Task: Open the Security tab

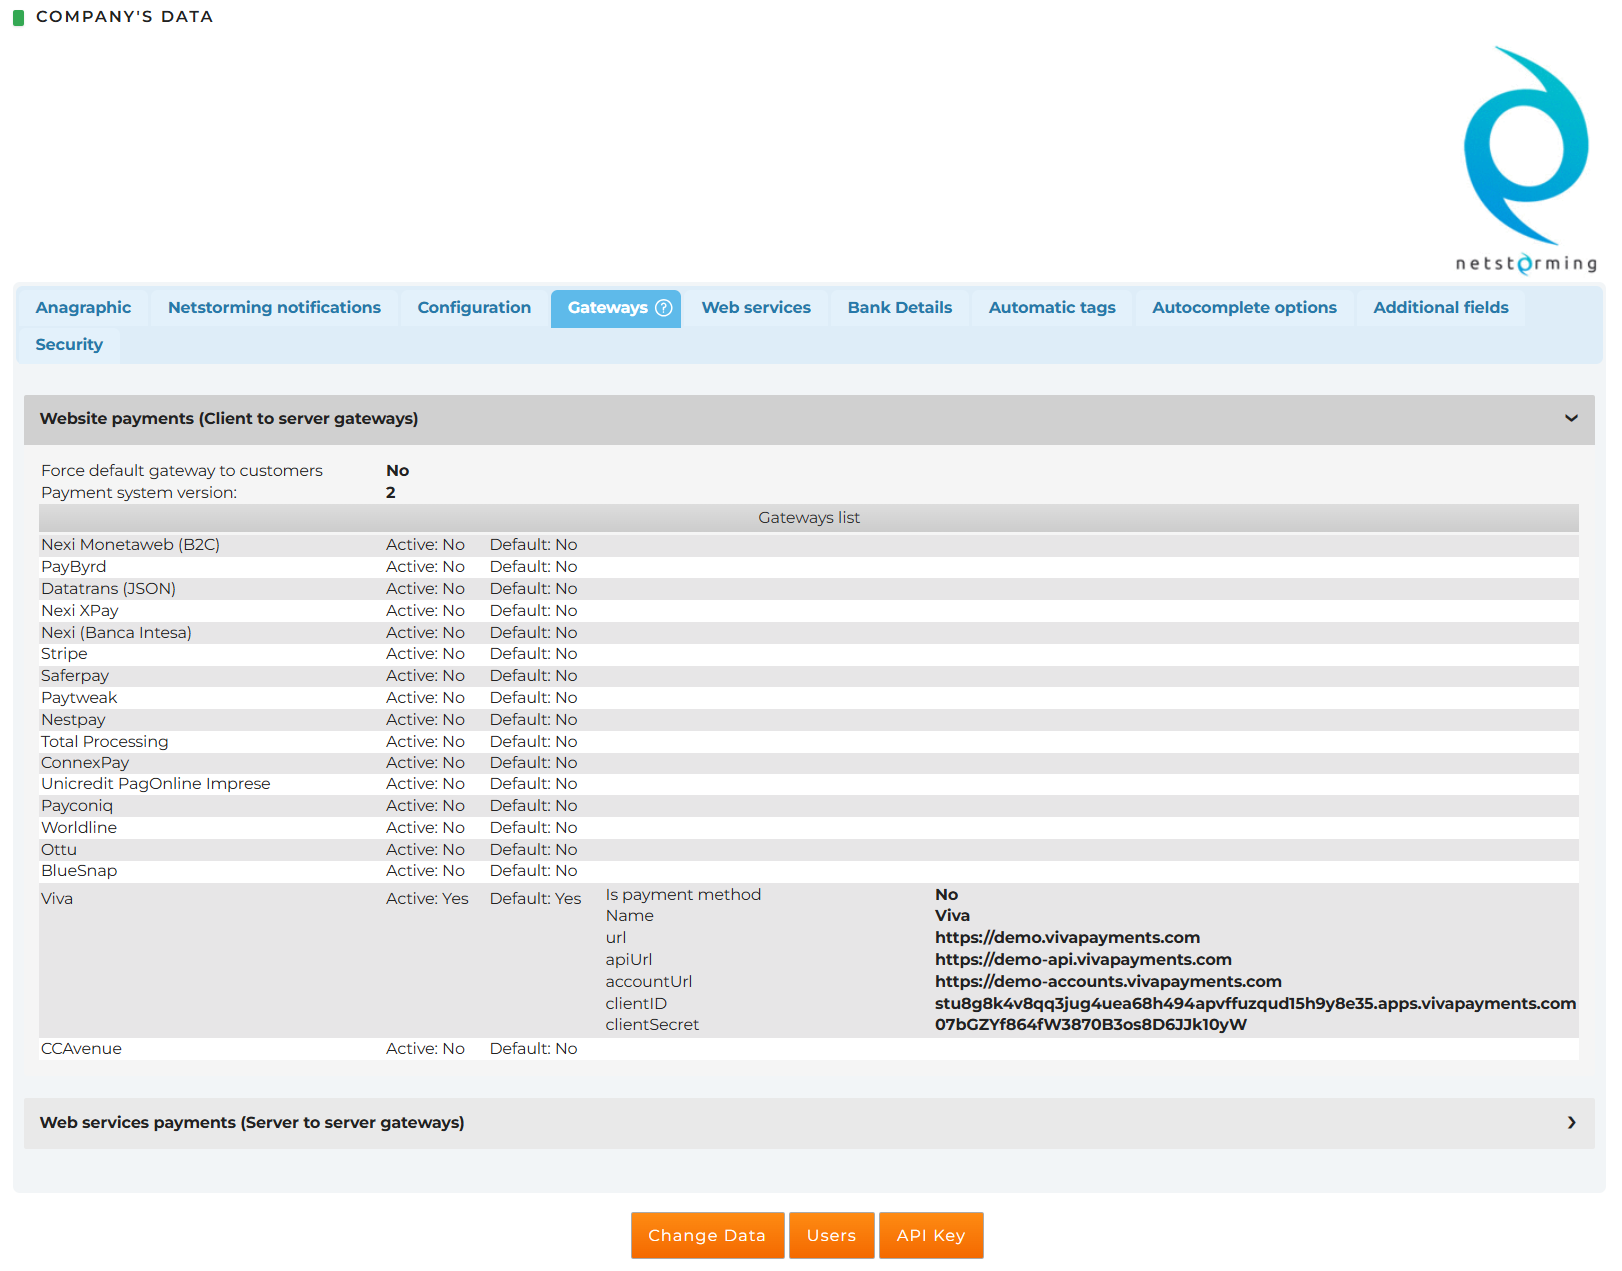Action: click(x=69, y=345)
